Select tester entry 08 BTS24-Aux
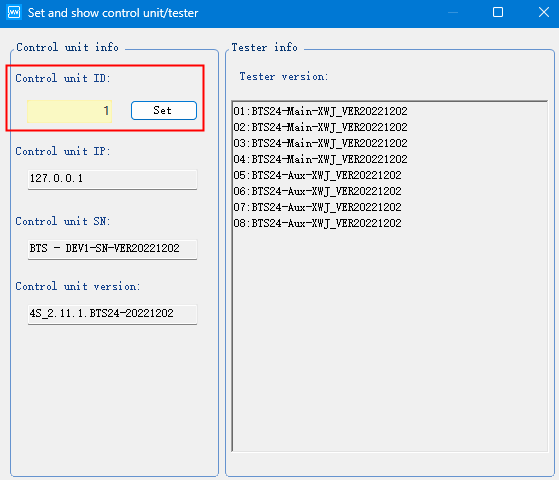 tap(317, 223)
